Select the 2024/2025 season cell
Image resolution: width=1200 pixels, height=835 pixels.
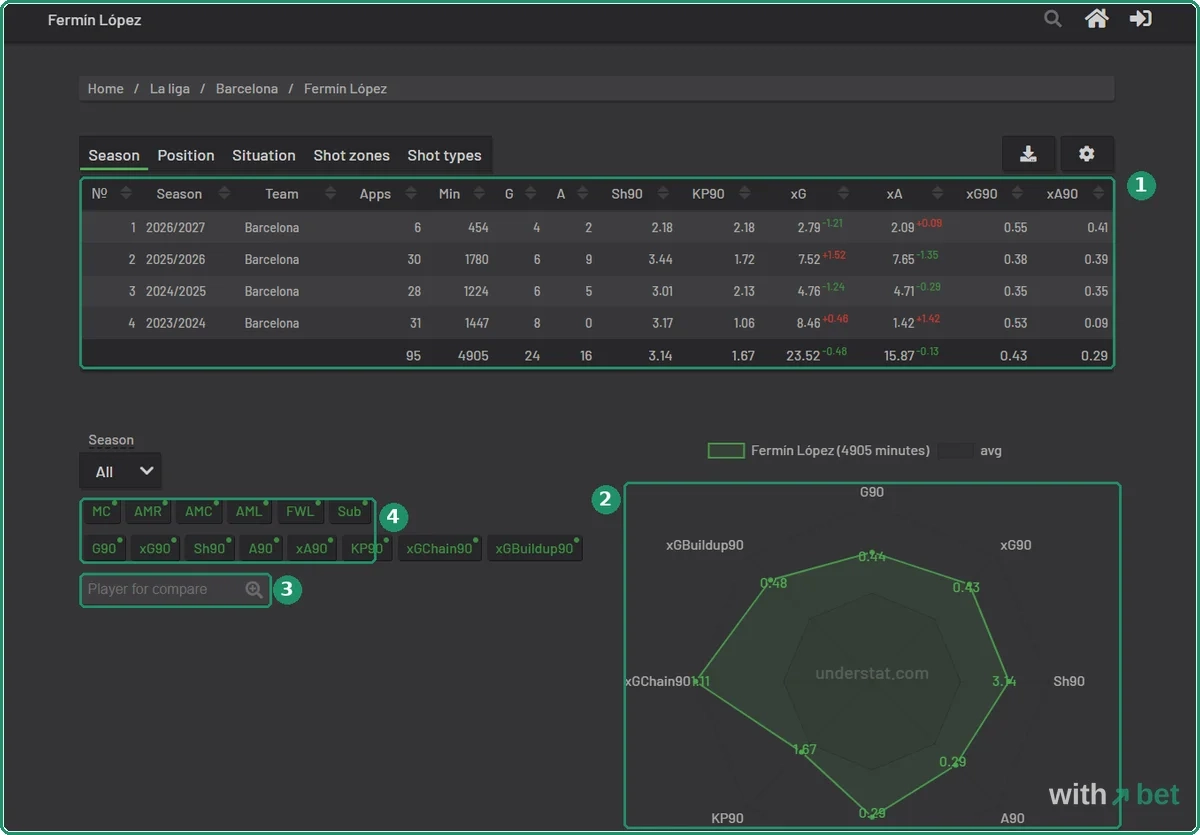tap(176, 292)
